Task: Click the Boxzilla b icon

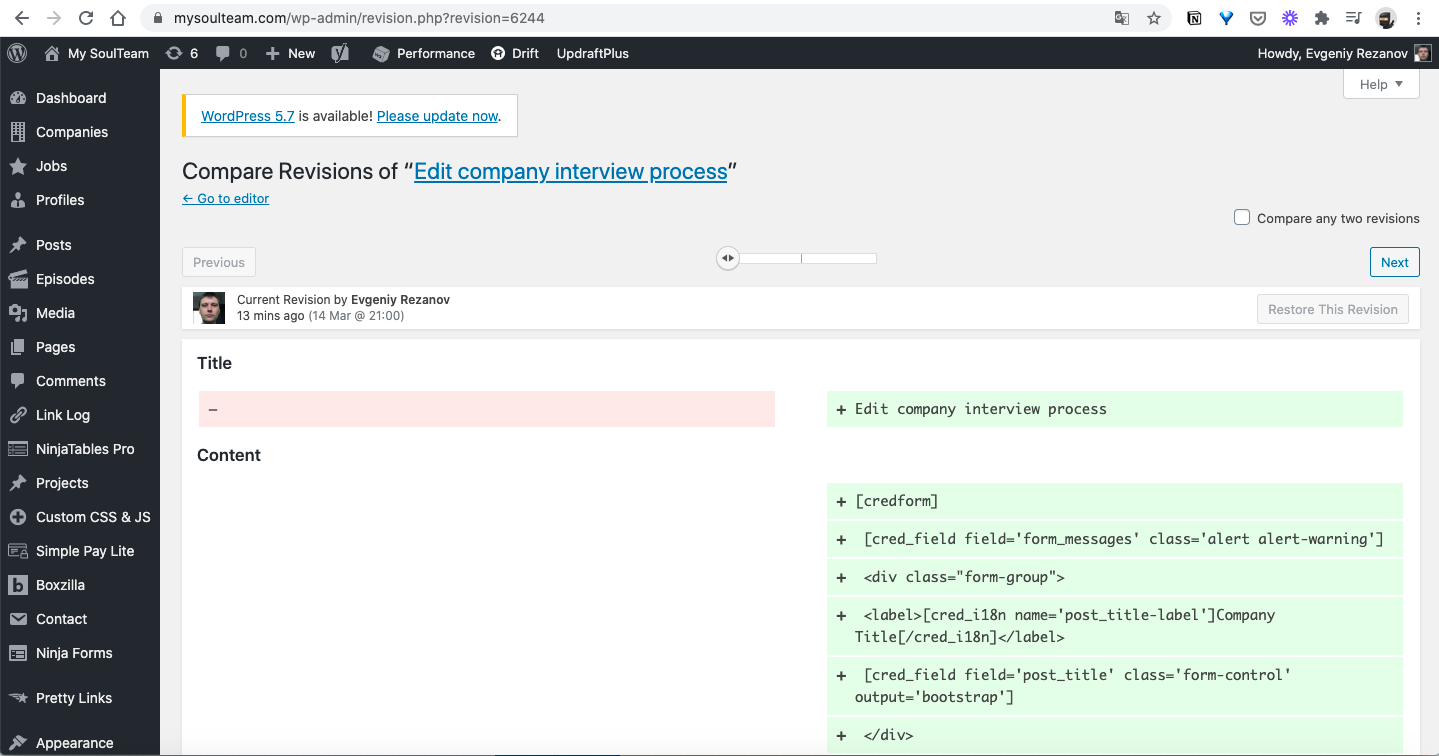Action: tap(18, 585)
